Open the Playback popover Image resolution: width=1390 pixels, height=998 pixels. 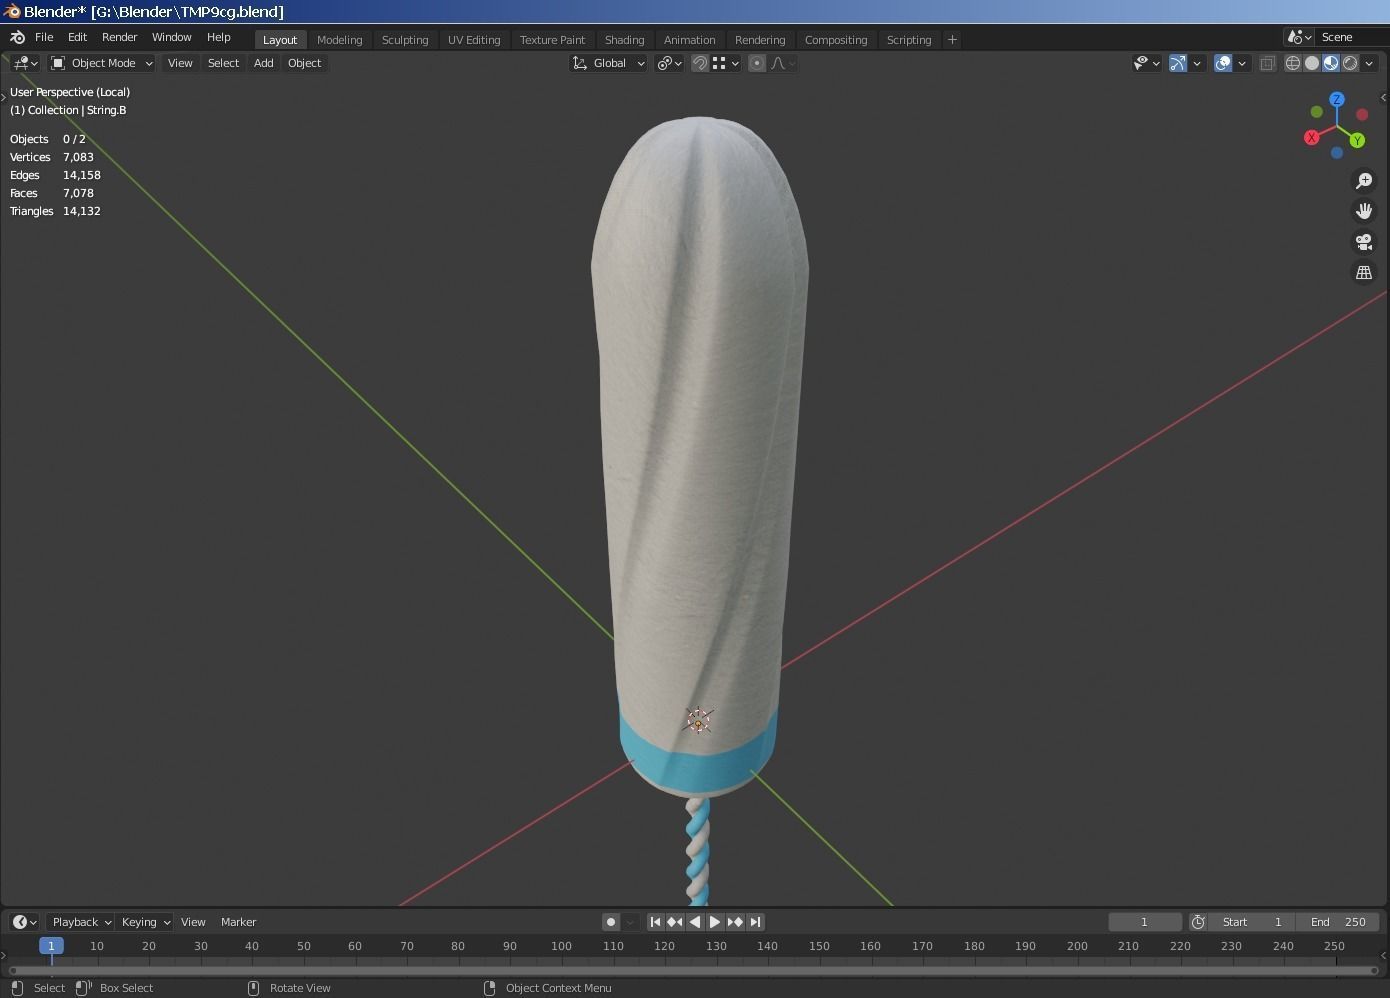[81, 922]
